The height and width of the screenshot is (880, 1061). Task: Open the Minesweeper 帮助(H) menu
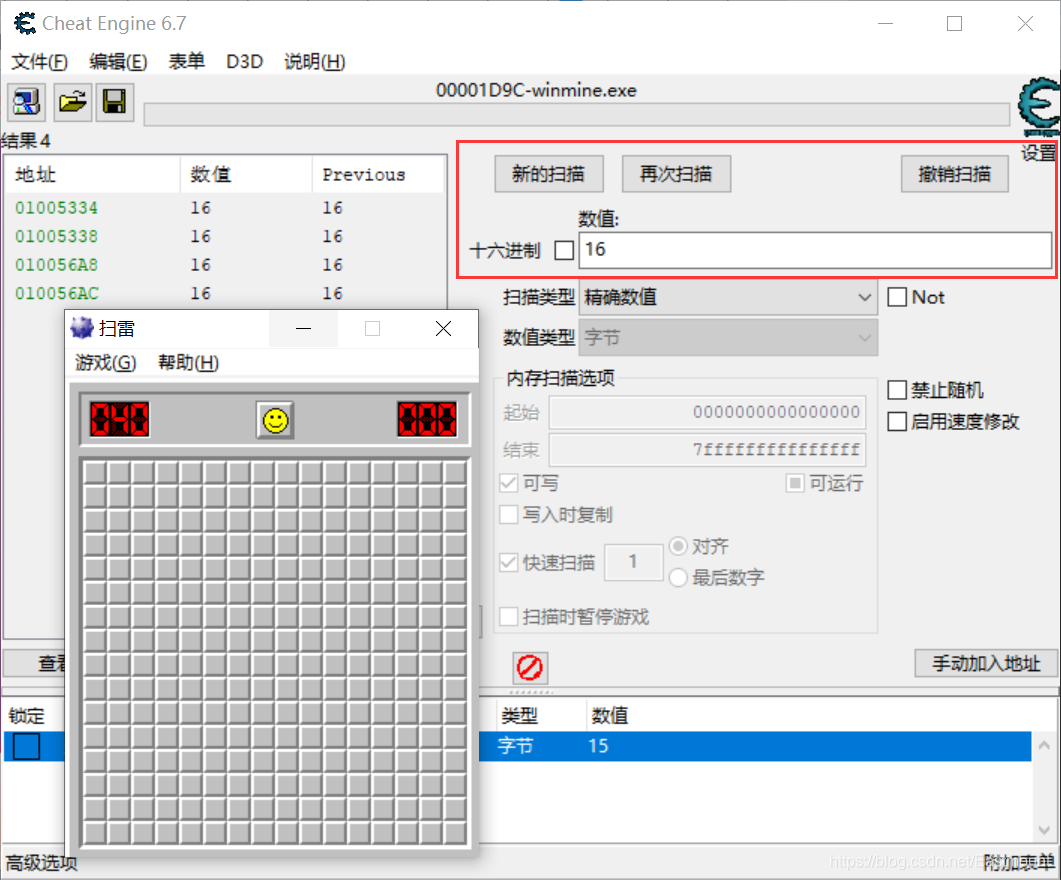click(188, 363)
